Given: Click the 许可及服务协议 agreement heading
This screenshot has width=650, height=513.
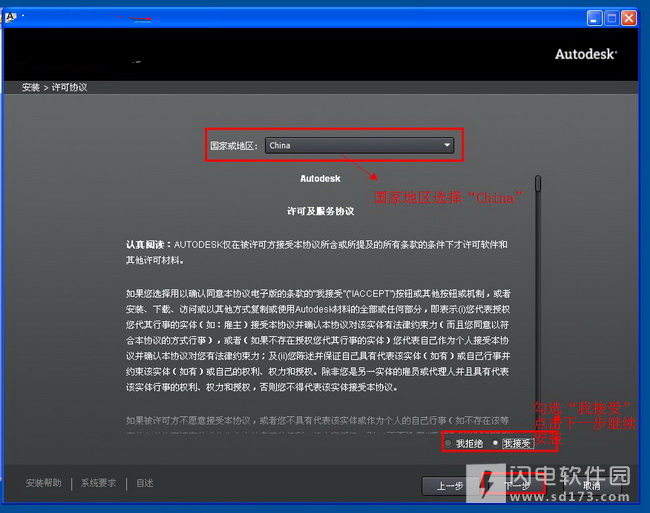Looking at the screenshot, I should pos(320,211).
